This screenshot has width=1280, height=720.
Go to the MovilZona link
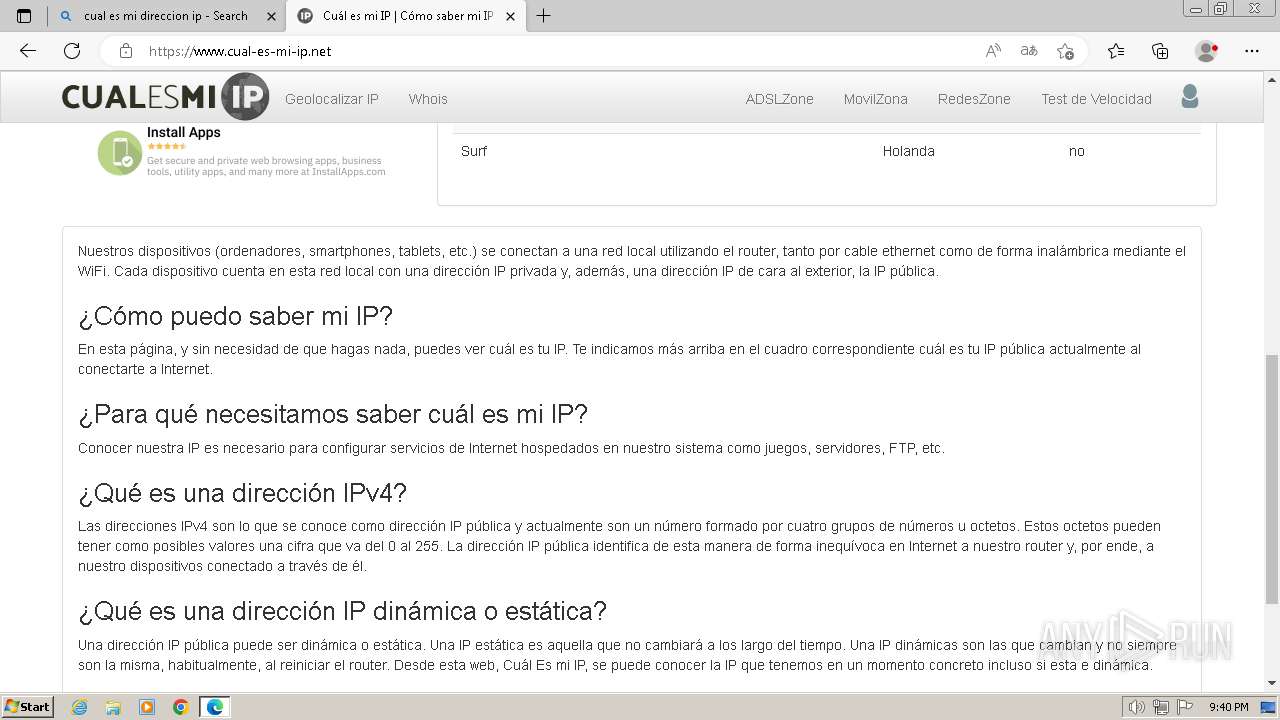[876, 99]
